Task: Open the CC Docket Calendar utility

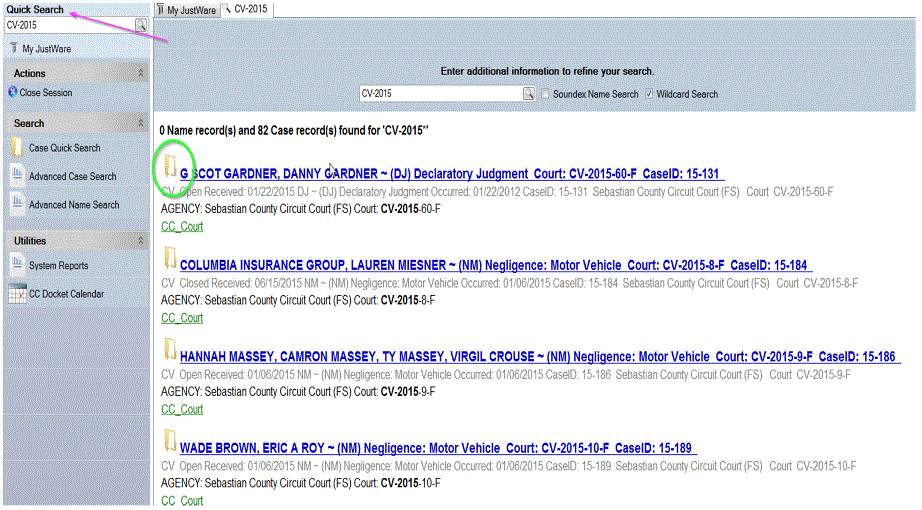Action: point(66,294)
